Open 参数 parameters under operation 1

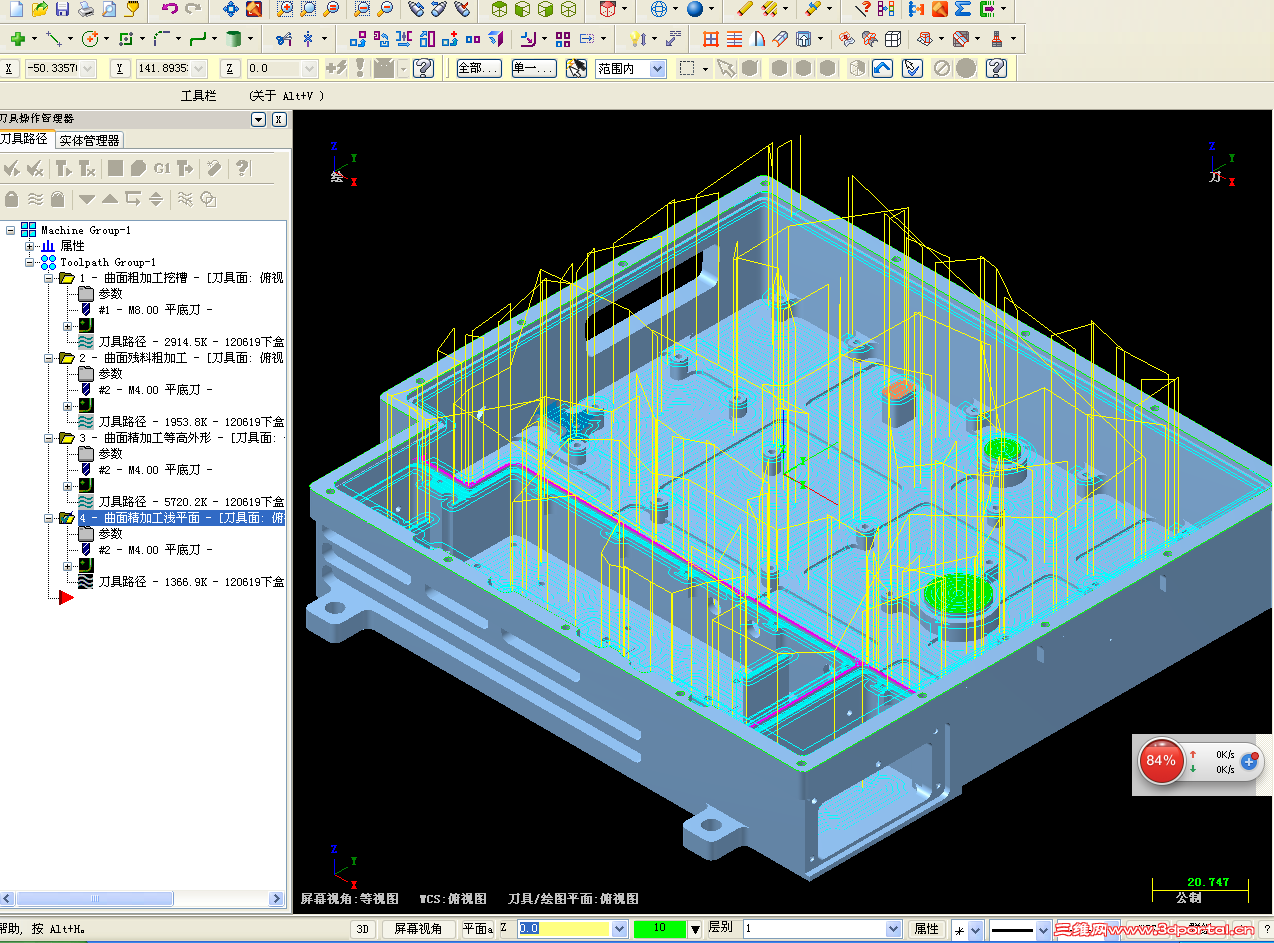110,294
